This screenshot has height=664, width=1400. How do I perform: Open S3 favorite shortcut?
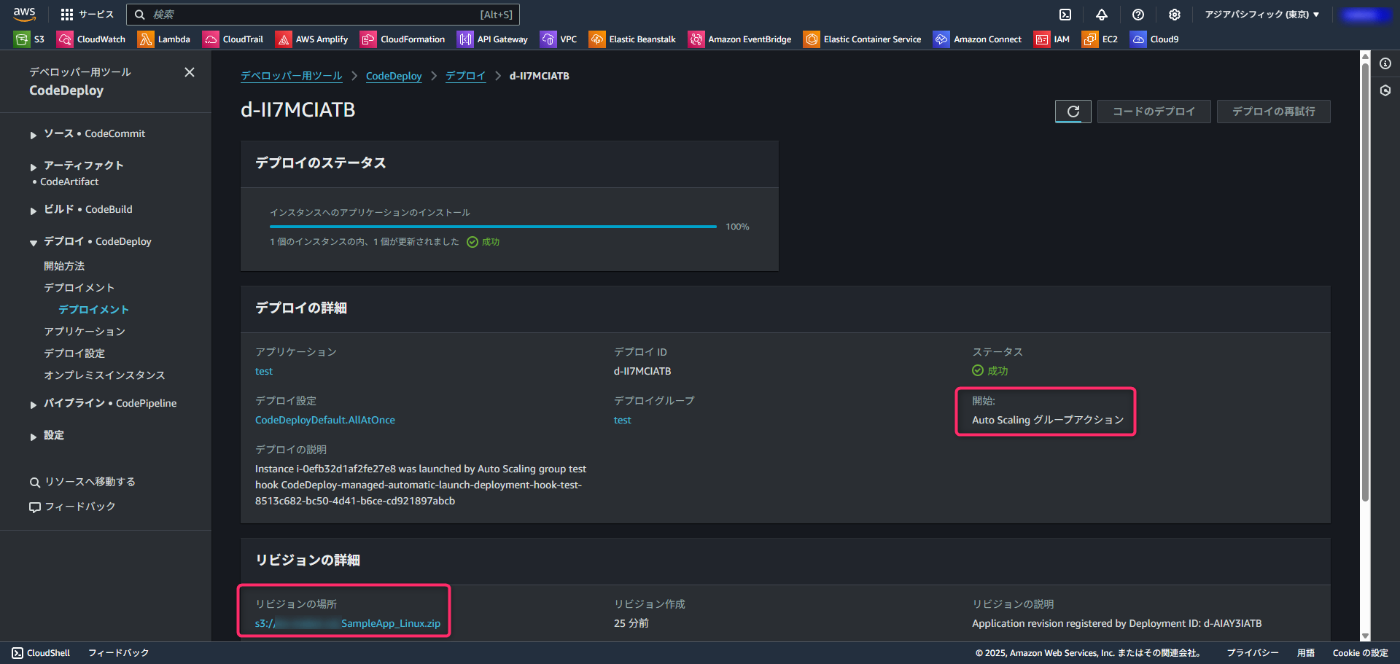[x=29, y=39]
